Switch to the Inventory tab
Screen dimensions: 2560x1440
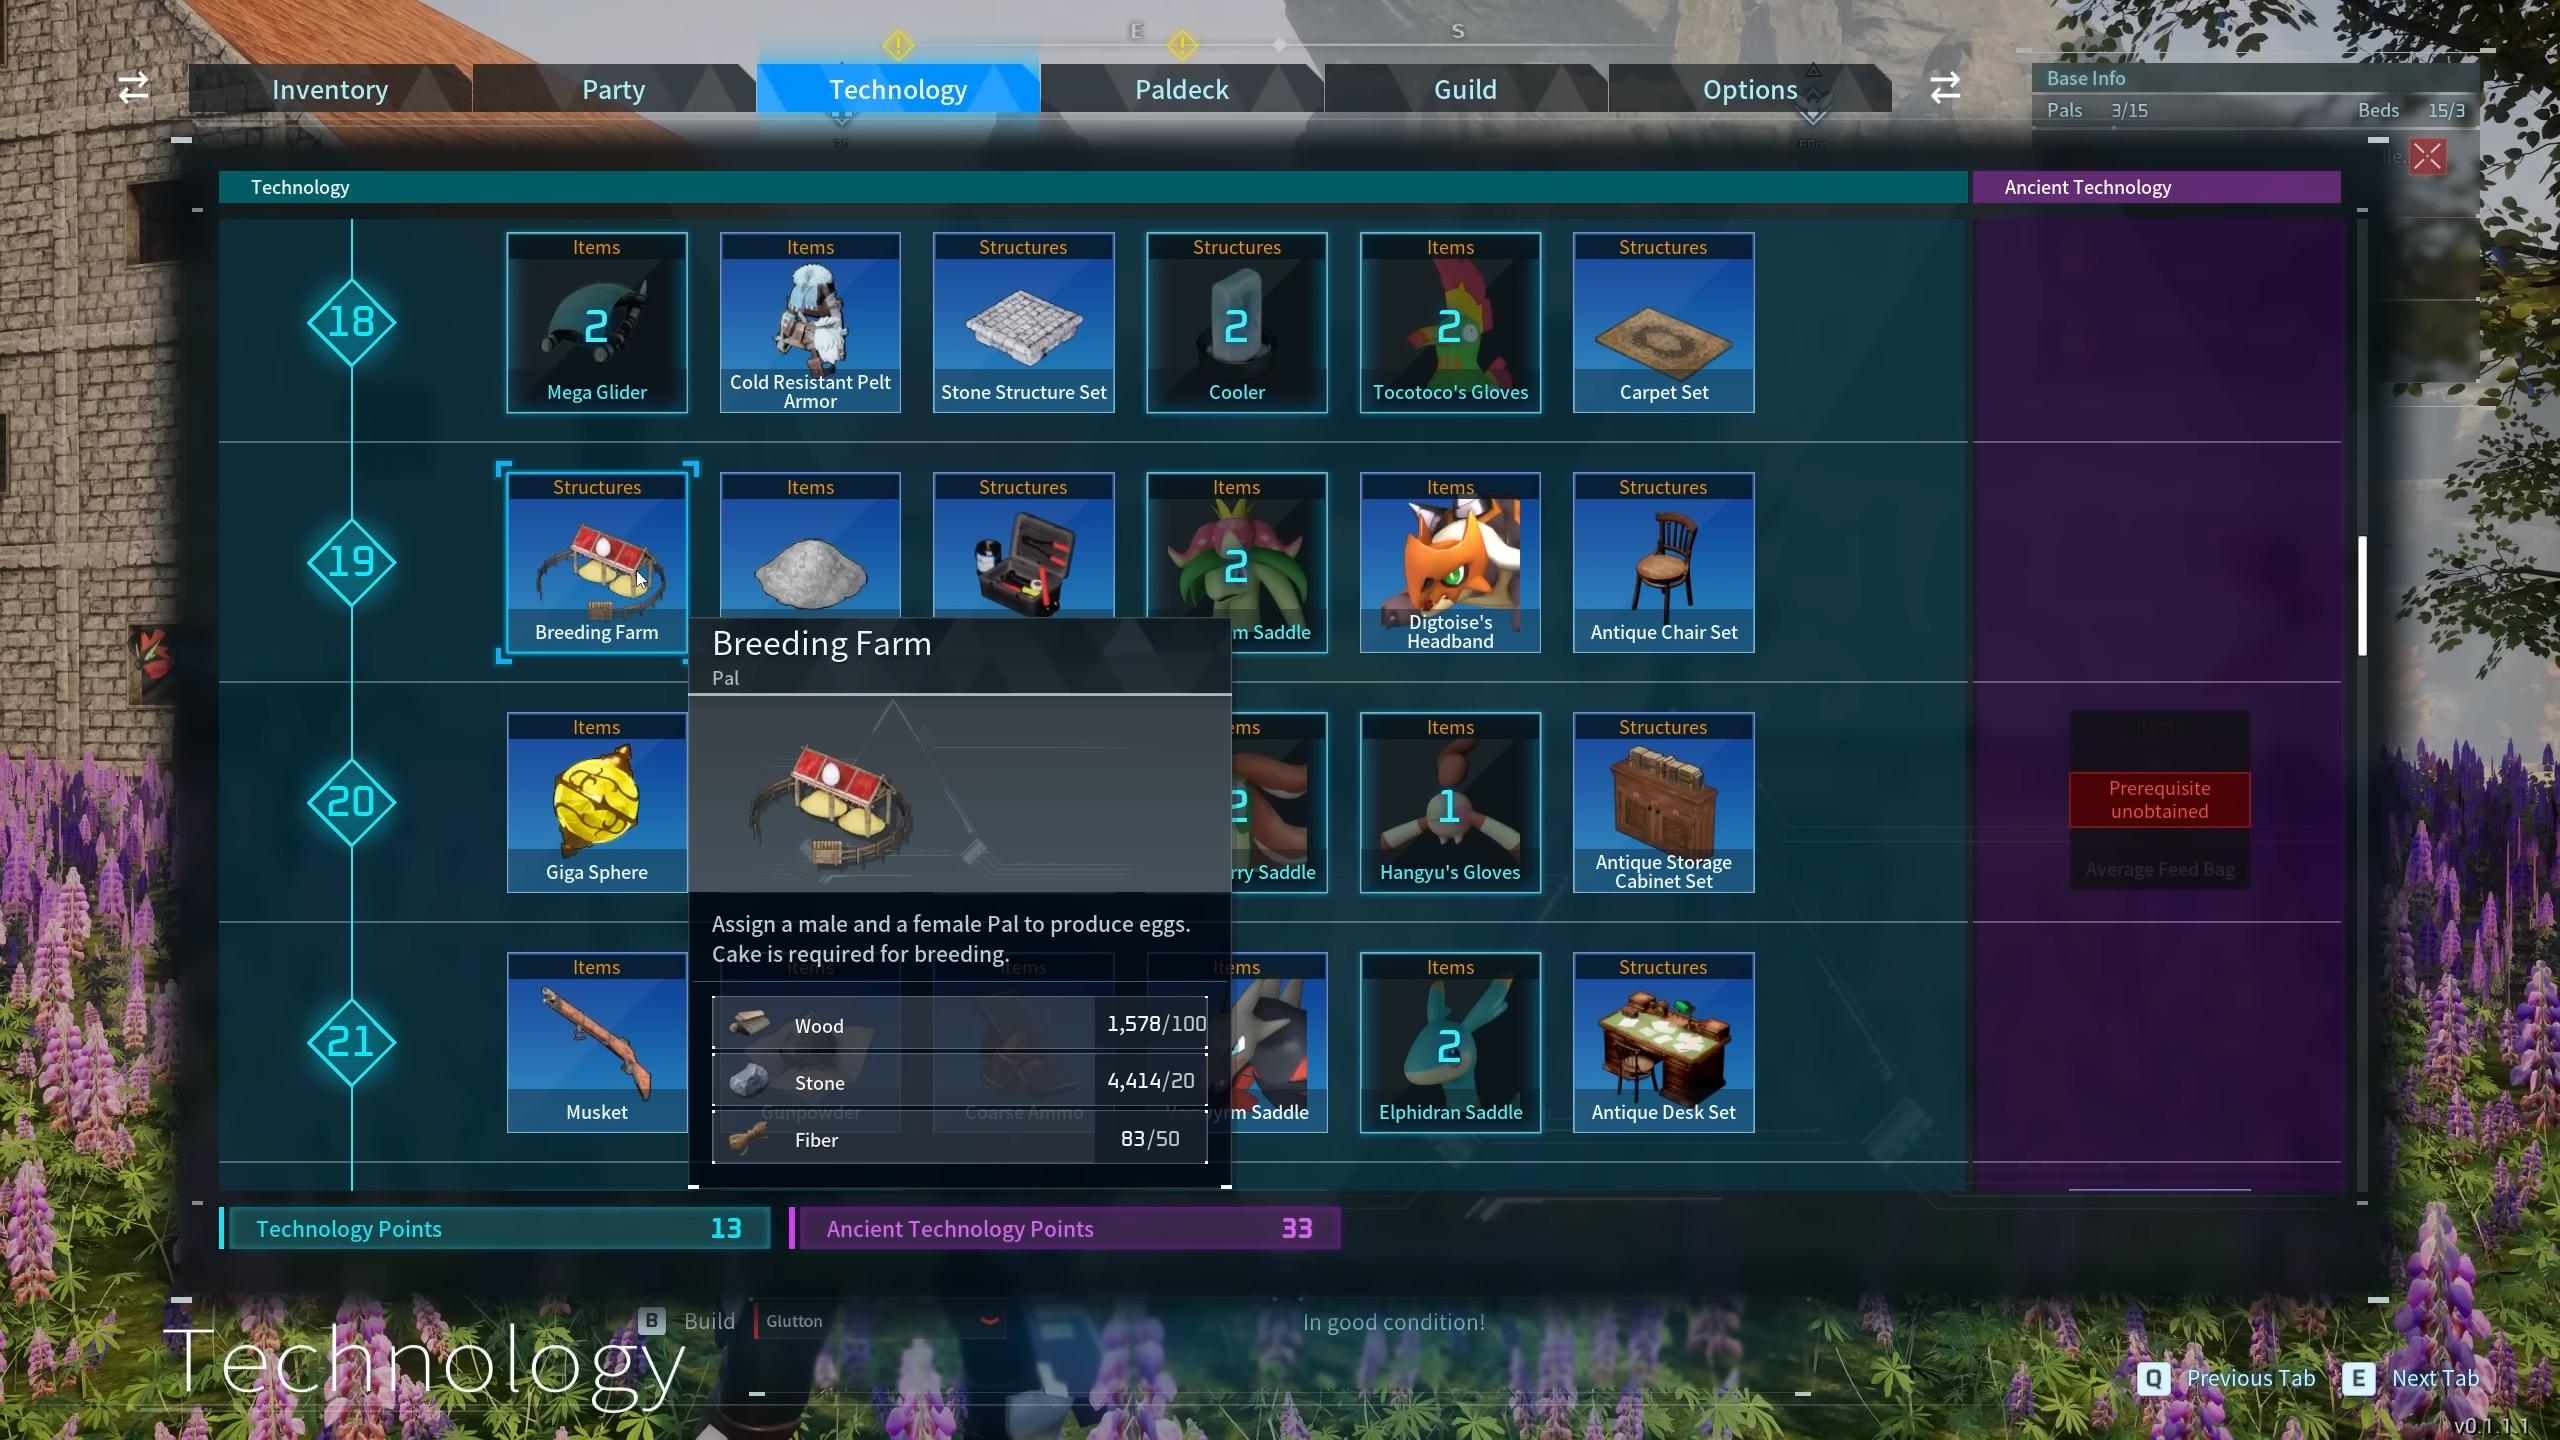[329, 88]
